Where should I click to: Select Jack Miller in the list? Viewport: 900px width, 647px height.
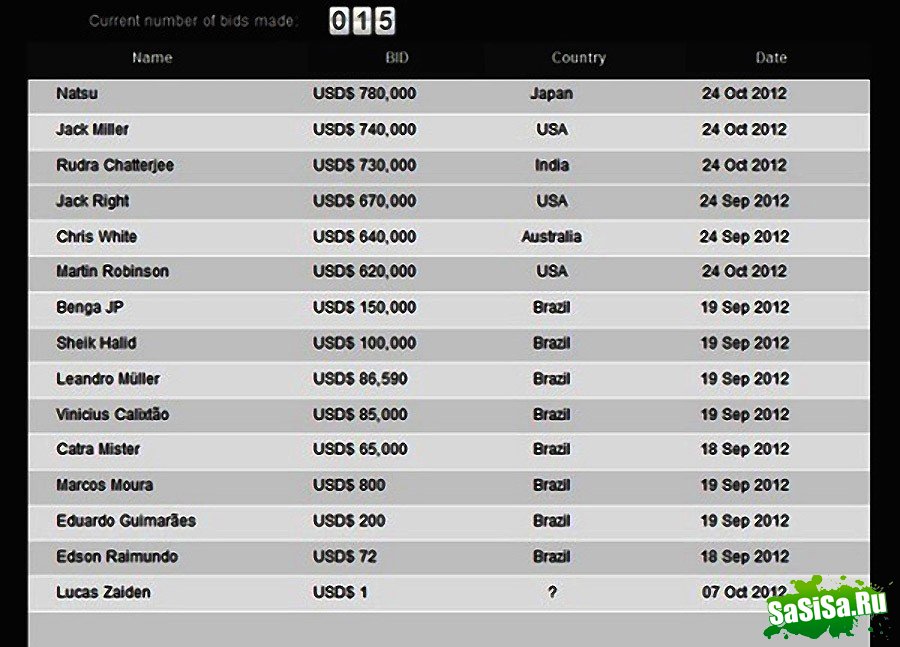[92, 129]
